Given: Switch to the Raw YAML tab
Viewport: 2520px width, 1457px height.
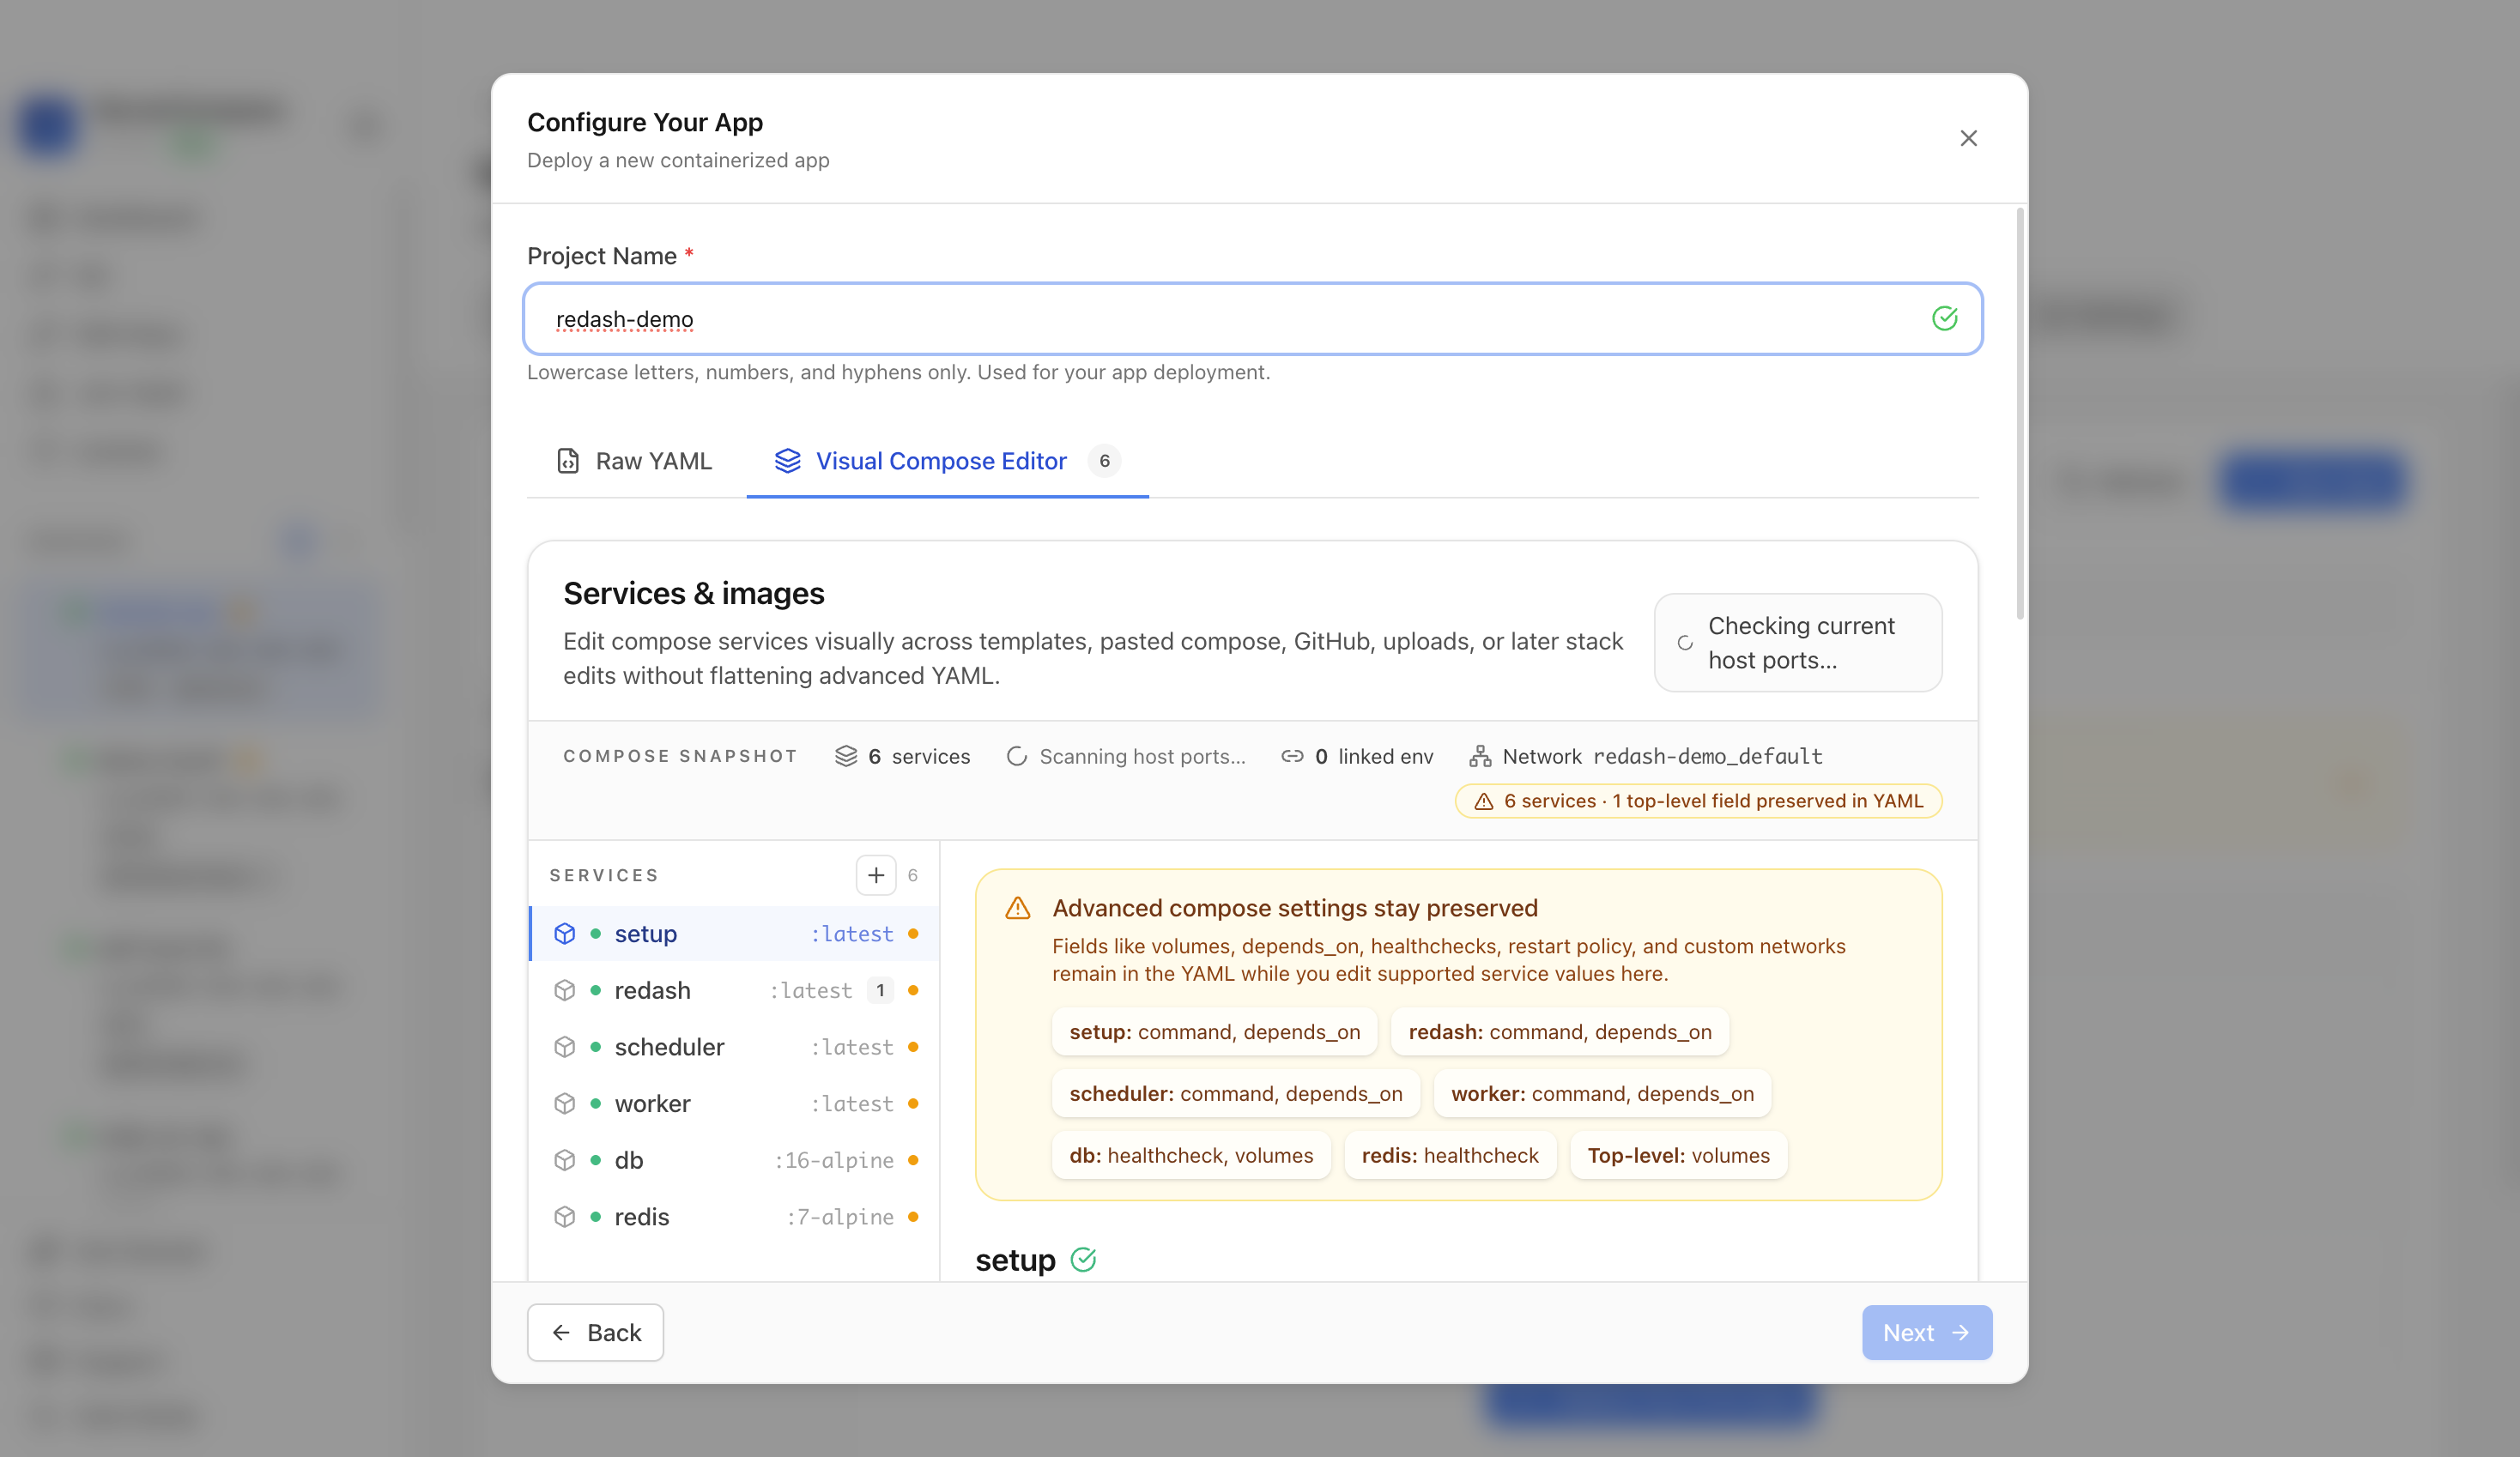Looking at the screenshot, I should [634, 461].
